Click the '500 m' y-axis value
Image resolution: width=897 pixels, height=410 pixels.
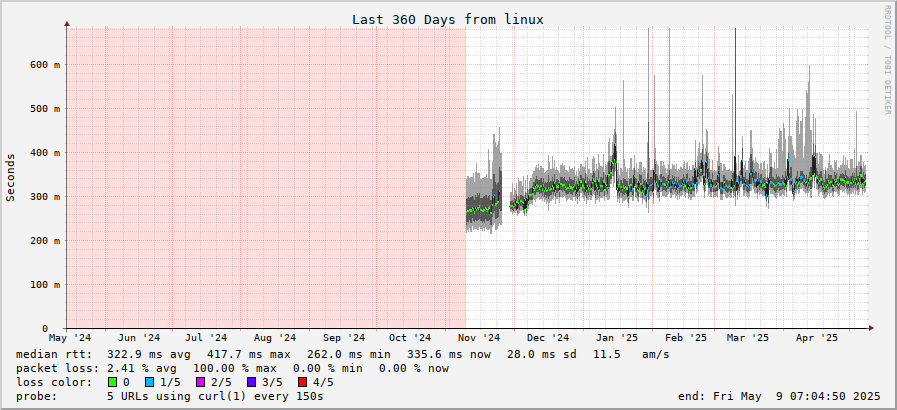(x=45, y=109)
